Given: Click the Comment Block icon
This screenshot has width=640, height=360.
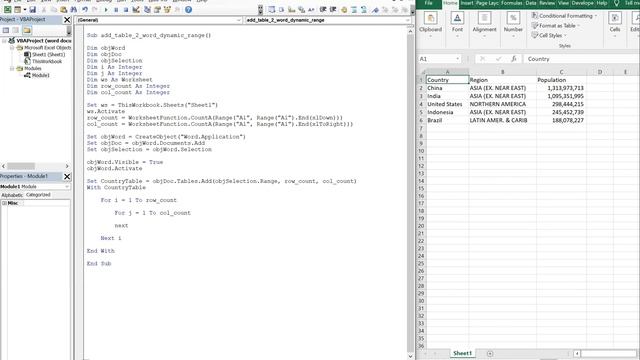Looking at the screenshot, I should click(354, 9).
